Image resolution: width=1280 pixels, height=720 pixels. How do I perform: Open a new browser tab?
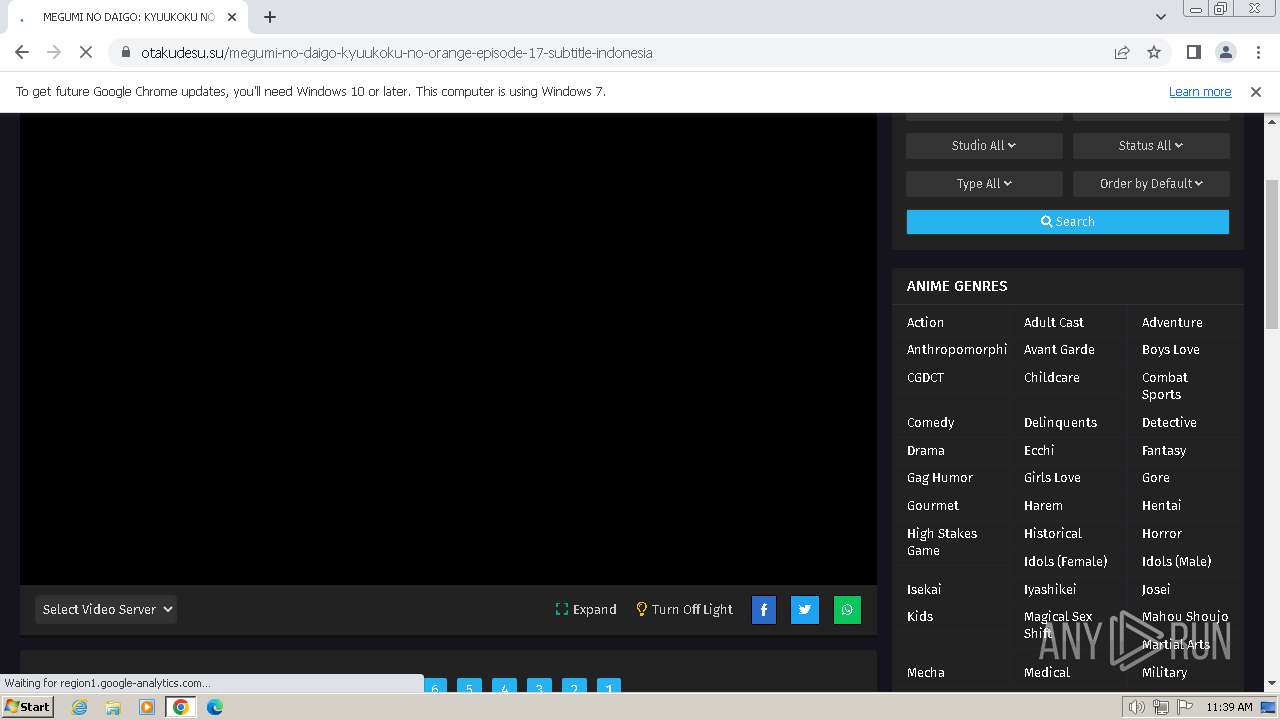click(x=270, y=17)
